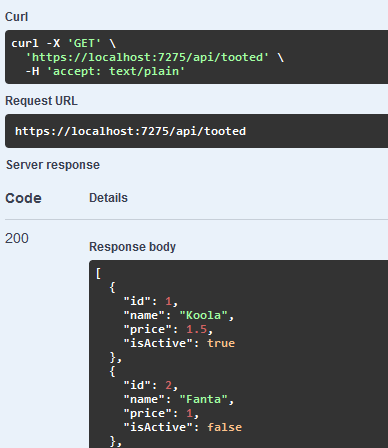
Task: Click the Curl section label
Action: [x=16, y=17]
